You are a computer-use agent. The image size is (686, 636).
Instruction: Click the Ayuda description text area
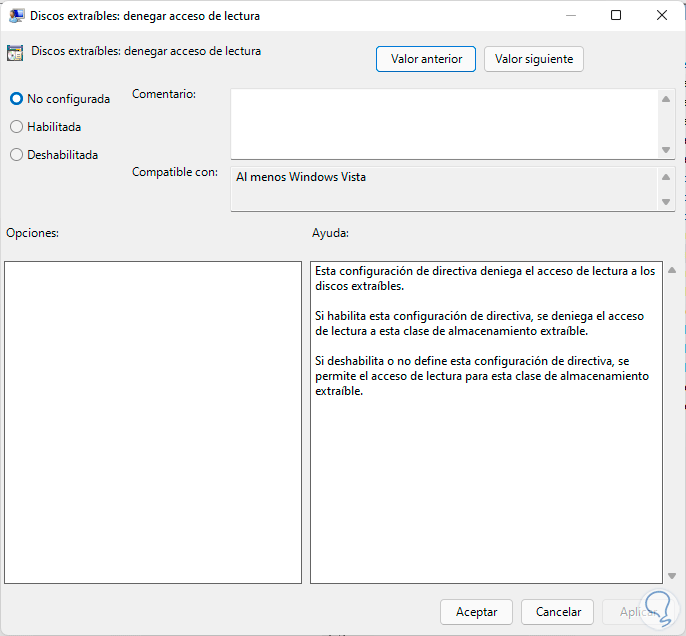pyautogui.click(x=486, y=422)
